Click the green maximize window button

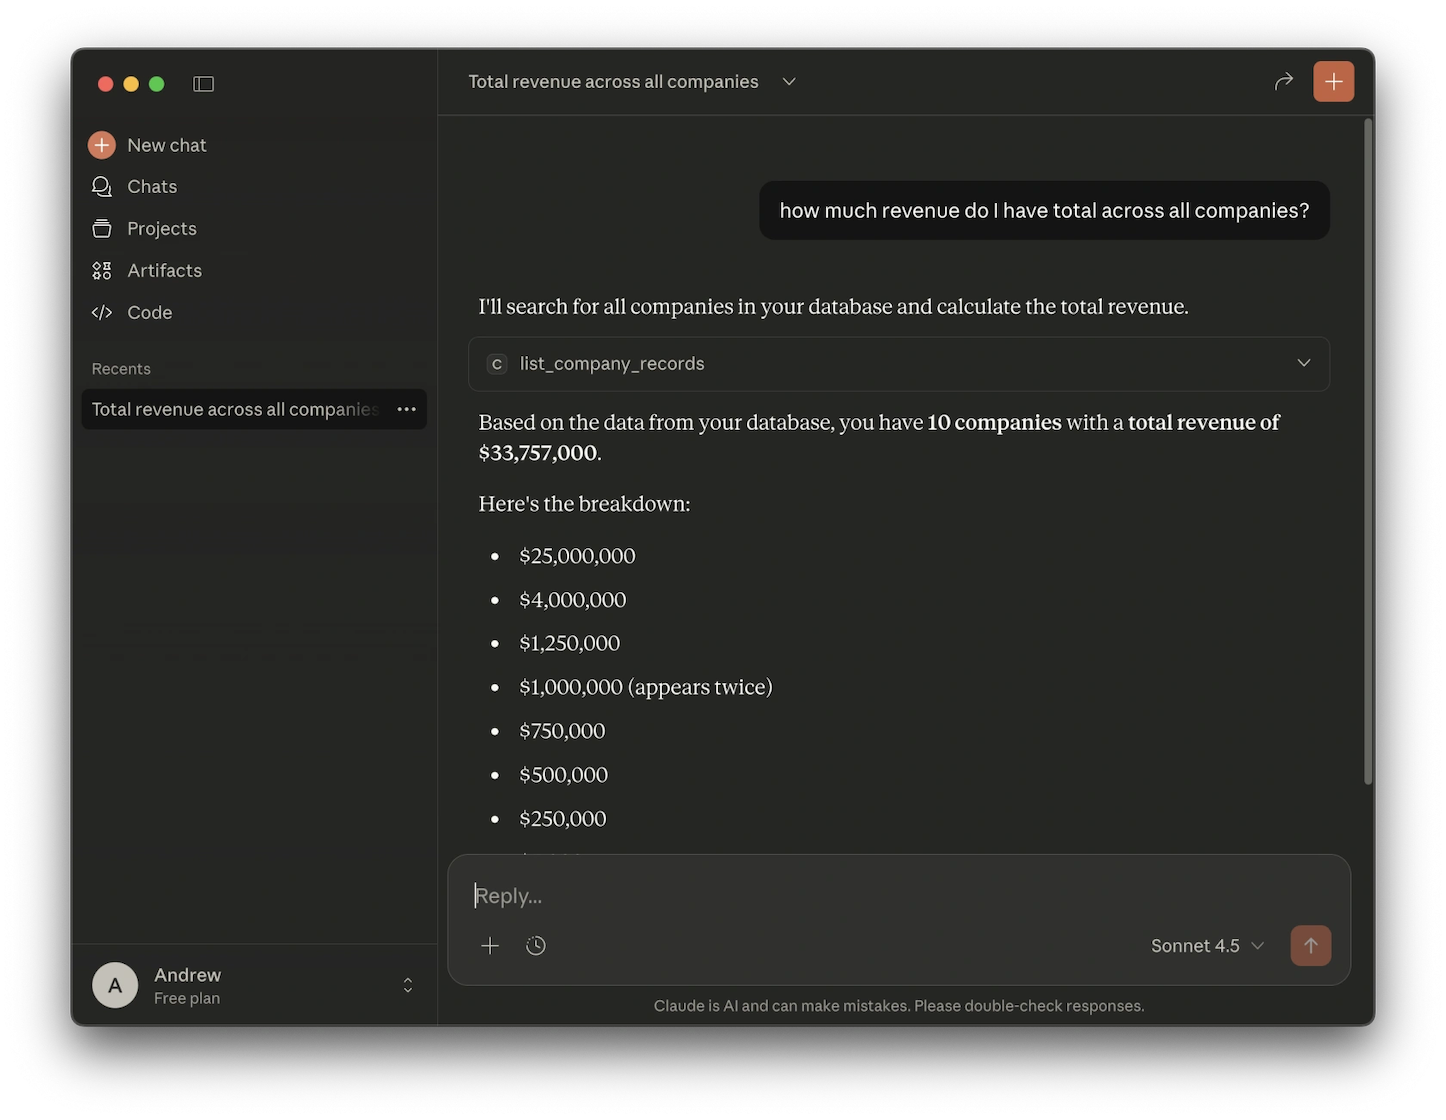coord(157,84)
